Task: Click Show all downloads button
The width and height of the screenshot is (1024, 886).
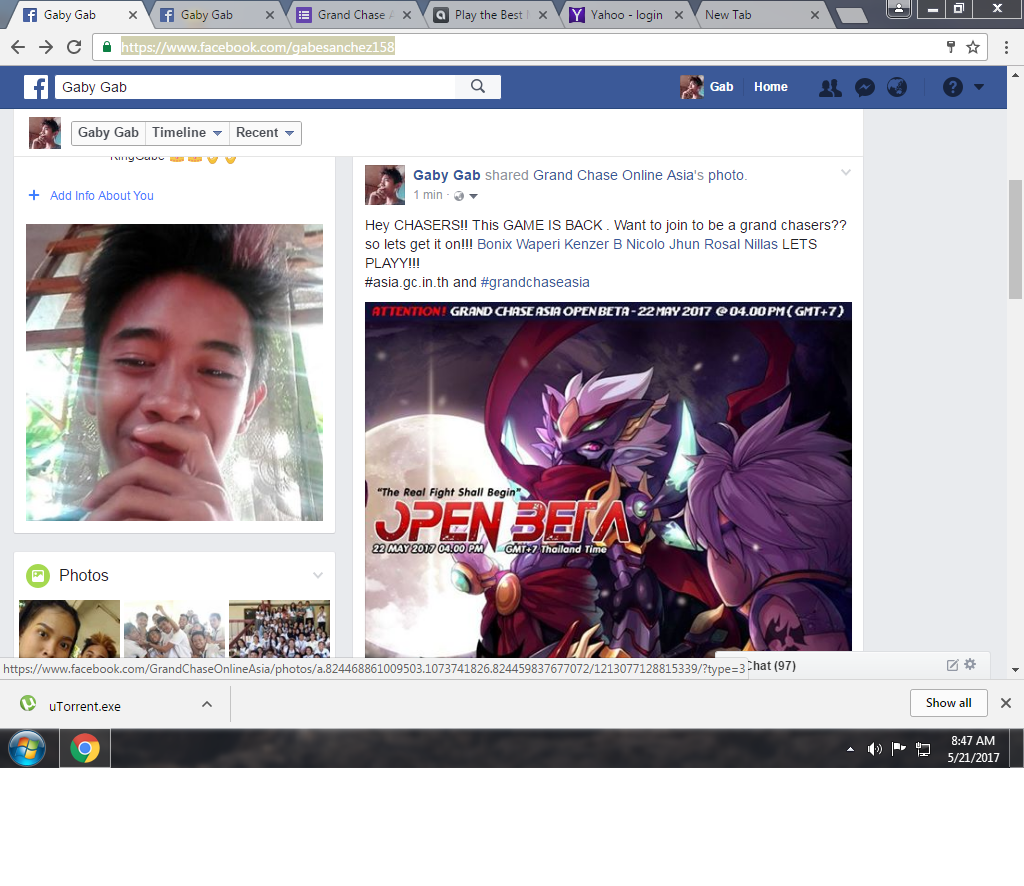Action: pos(948,703)
